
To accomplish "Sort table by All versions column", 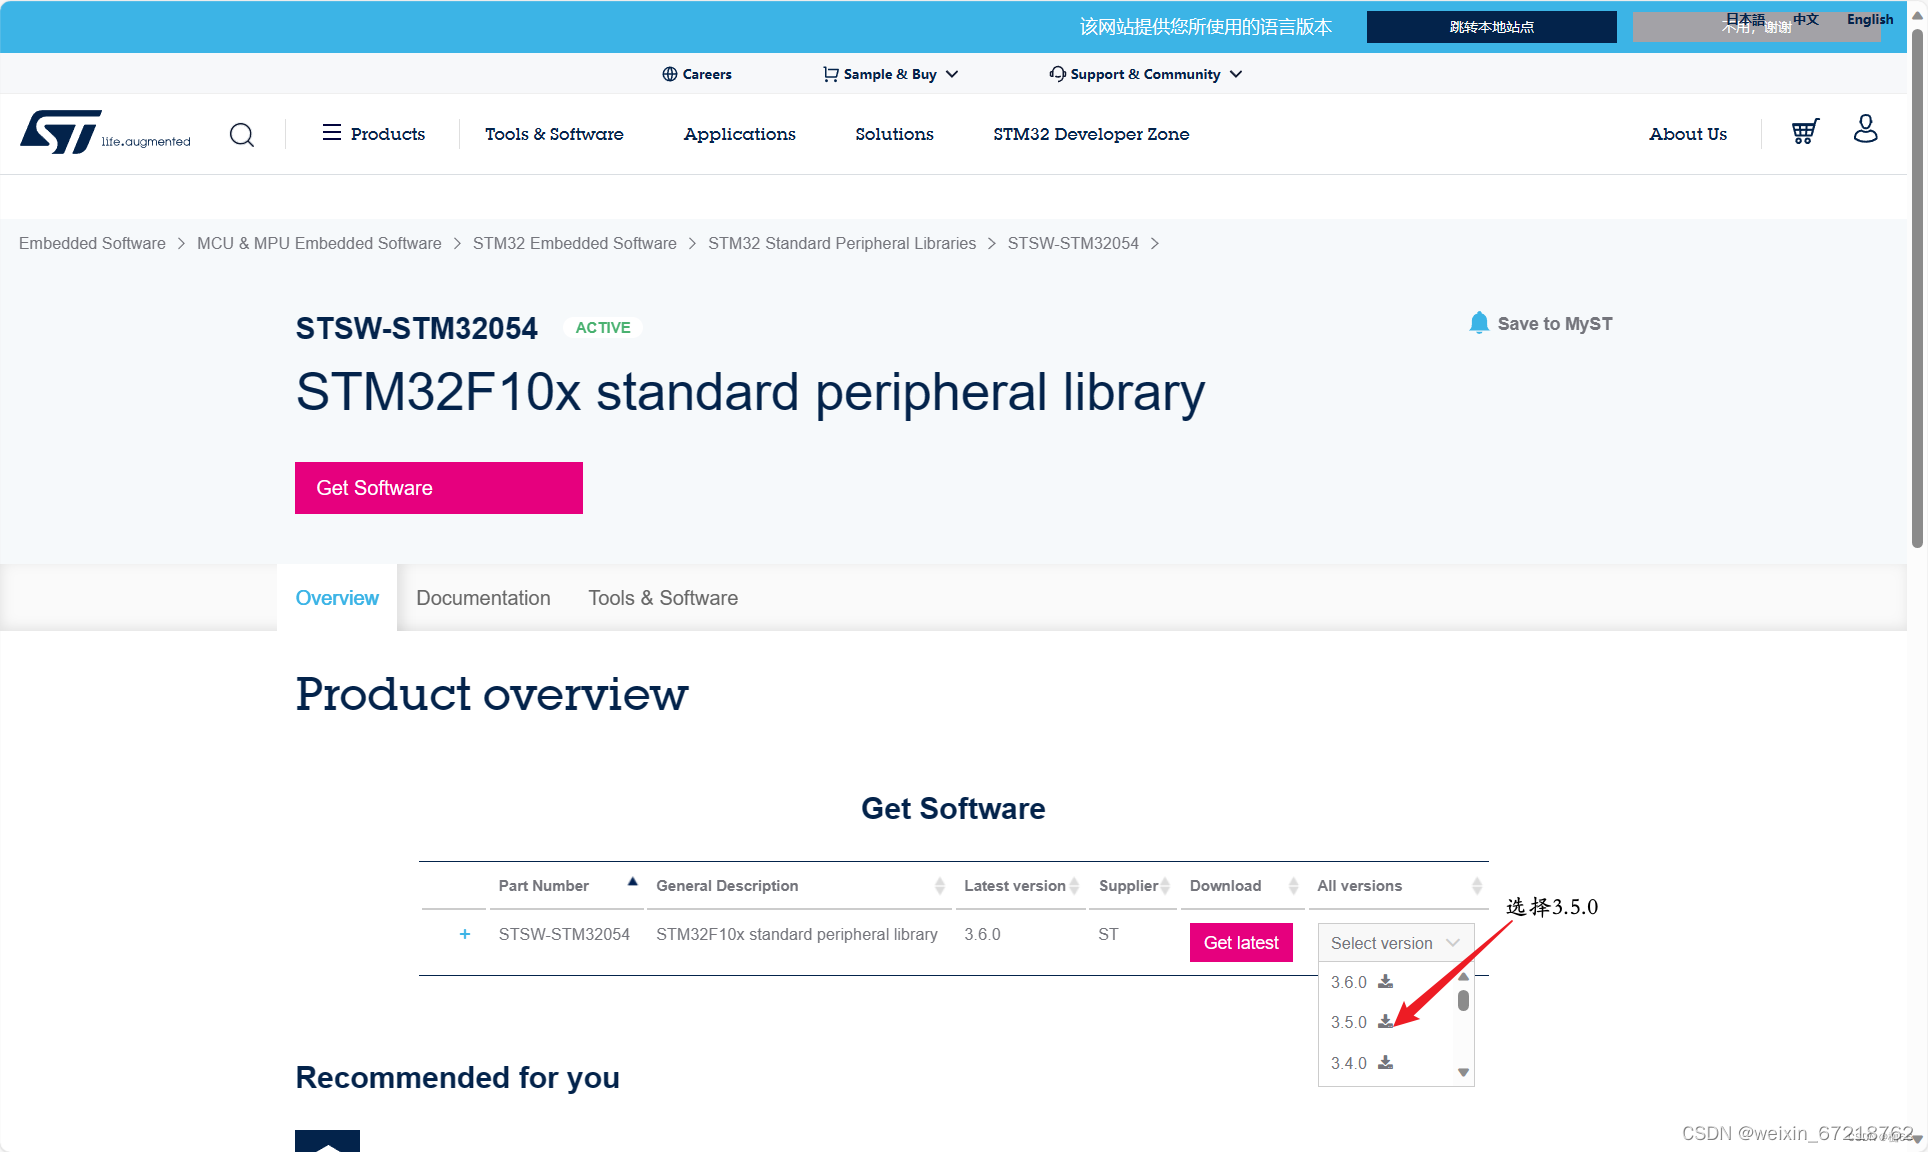I will [x=1477, y=886].
